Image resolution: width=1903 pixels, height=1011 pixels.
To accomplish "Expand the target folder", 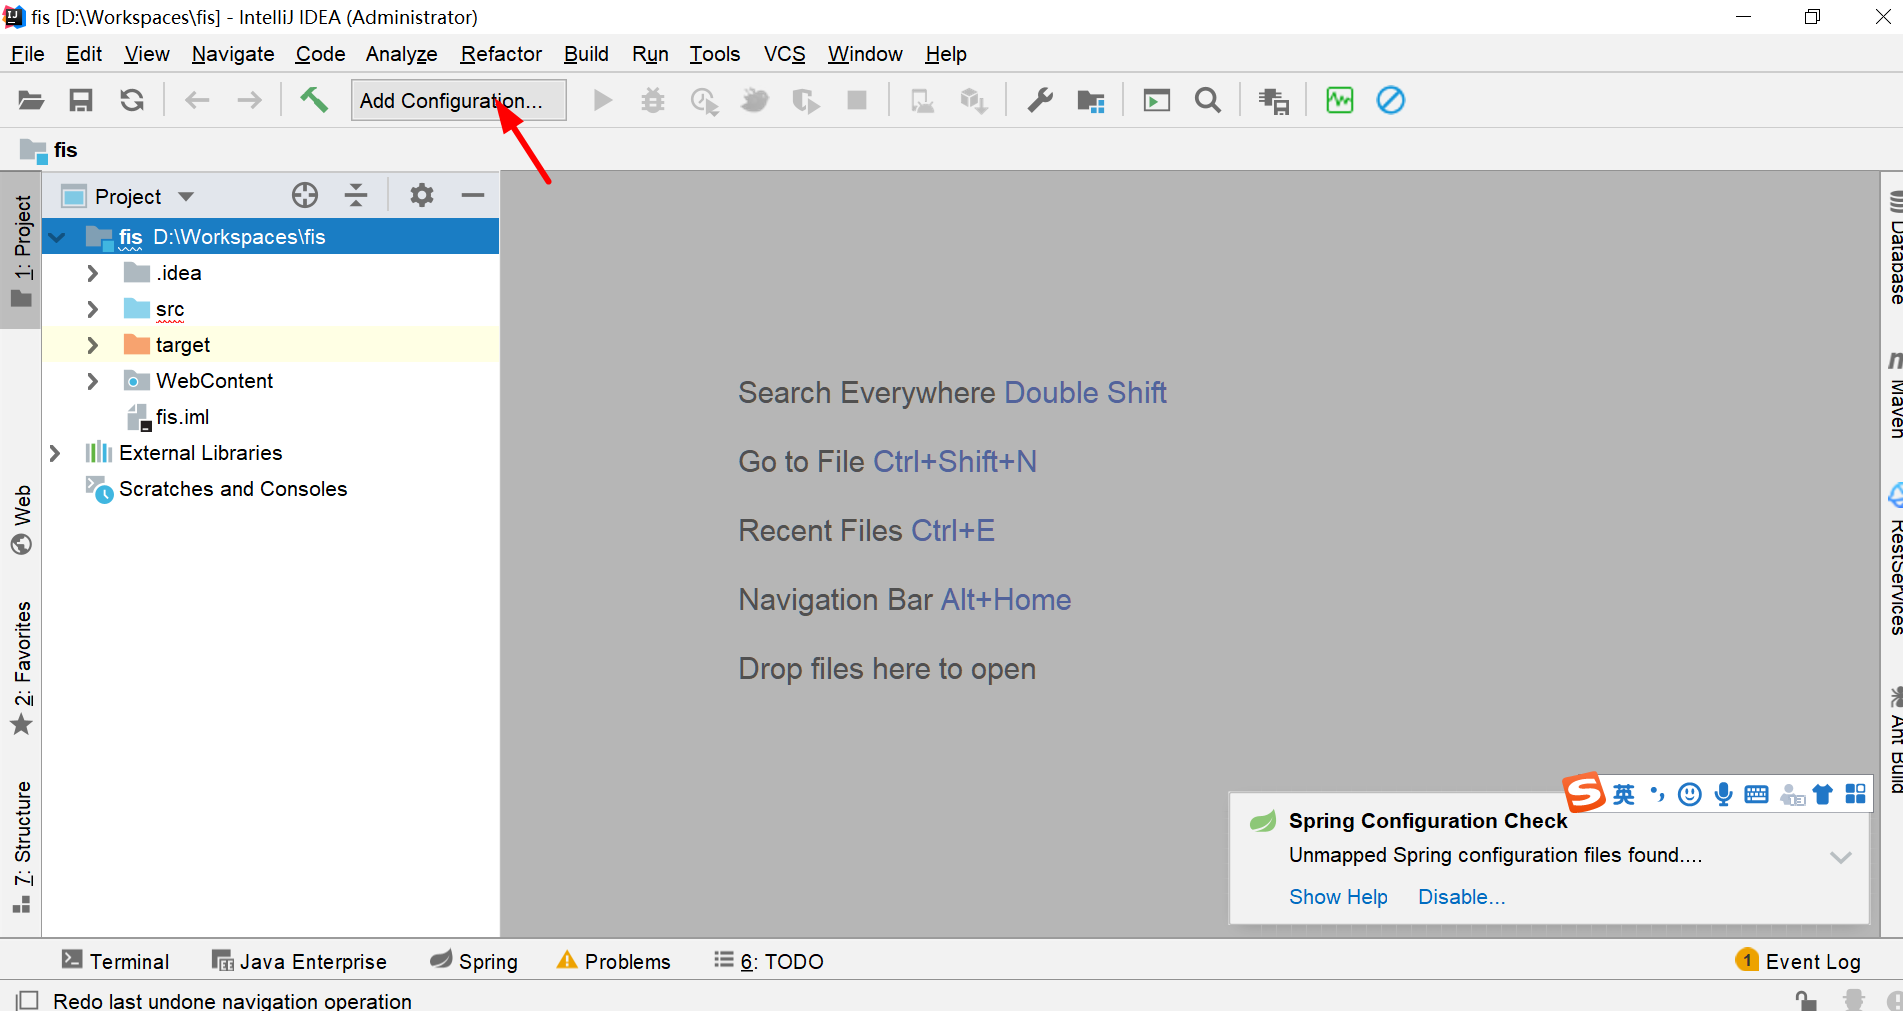I will [x=93, y=345].
